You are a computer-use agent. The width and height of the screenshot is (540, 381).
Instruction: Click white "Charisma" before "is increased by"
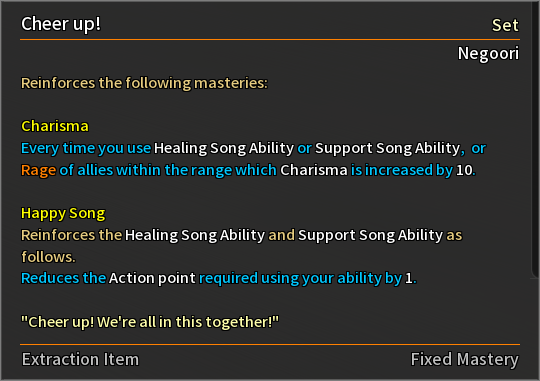[x=313, y=170]
